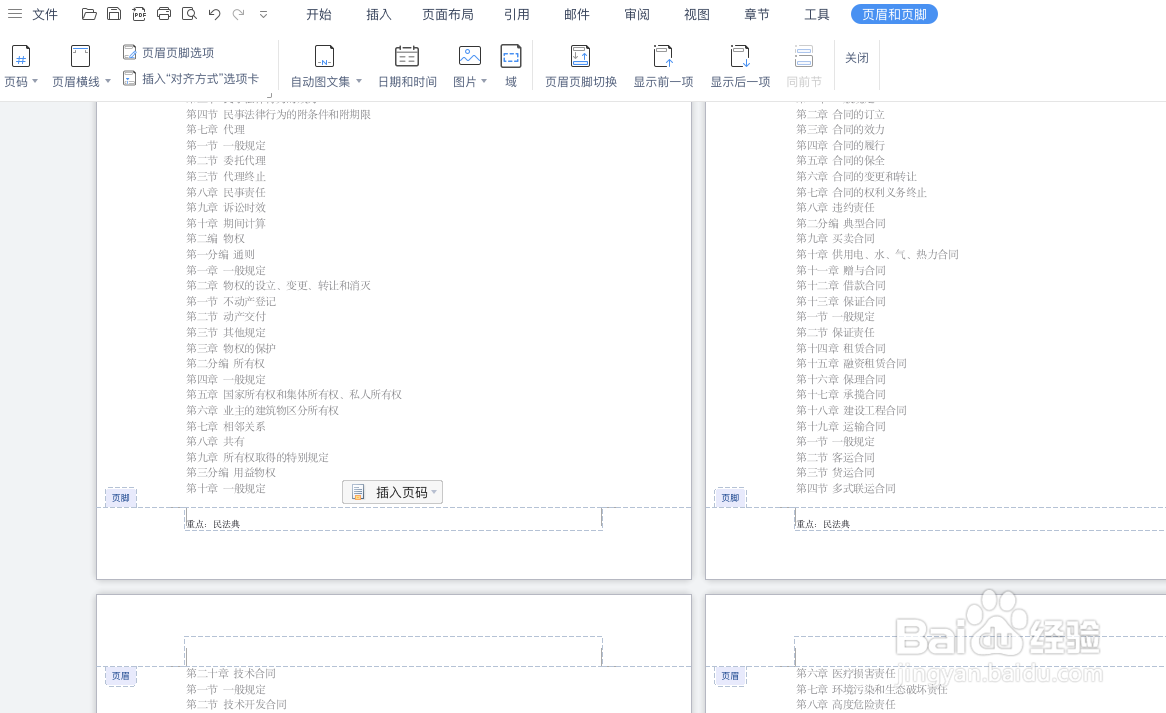Insert 日期和时间
Screen dimensions: 1166x713
click(x=407, y=66)
